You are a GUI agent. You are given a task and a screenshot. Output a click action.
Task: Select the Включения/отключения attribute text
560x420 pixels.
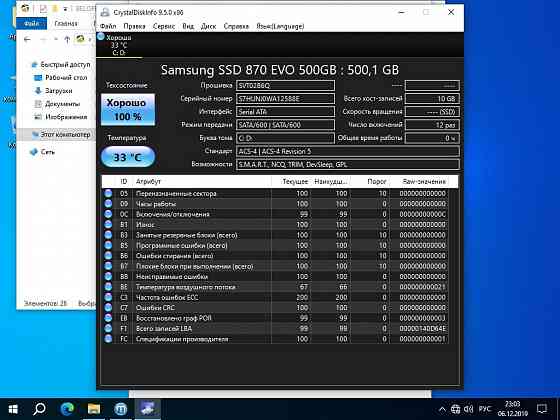click(x=172, y=214)
